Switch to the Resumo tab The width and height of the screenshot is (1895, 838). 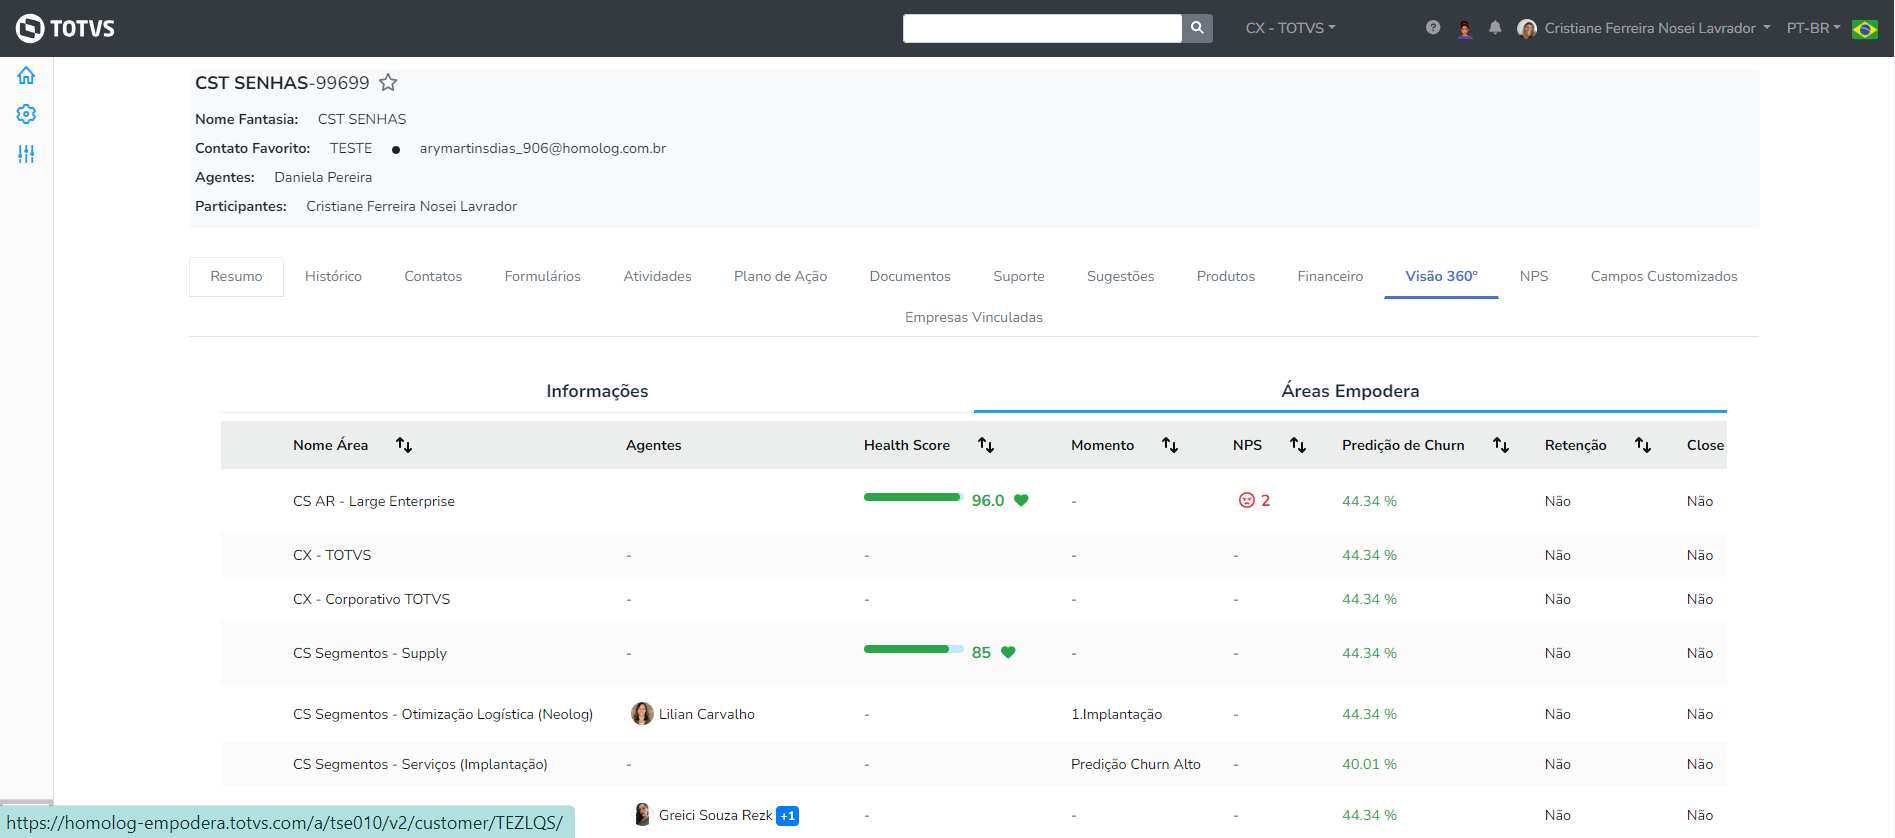click(236, 277)
